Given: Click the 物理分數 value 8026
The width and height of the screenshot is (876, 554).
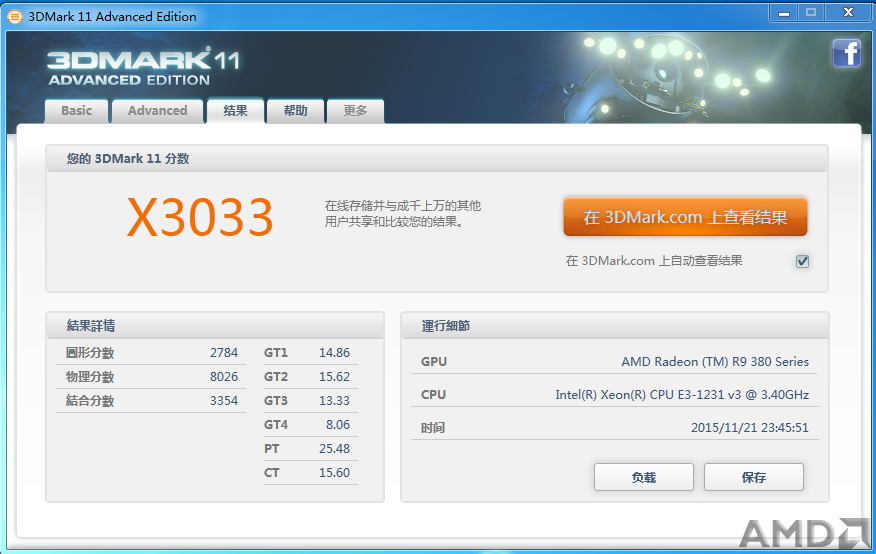Looking at the screenshot, I should click(x=224, y=377).
